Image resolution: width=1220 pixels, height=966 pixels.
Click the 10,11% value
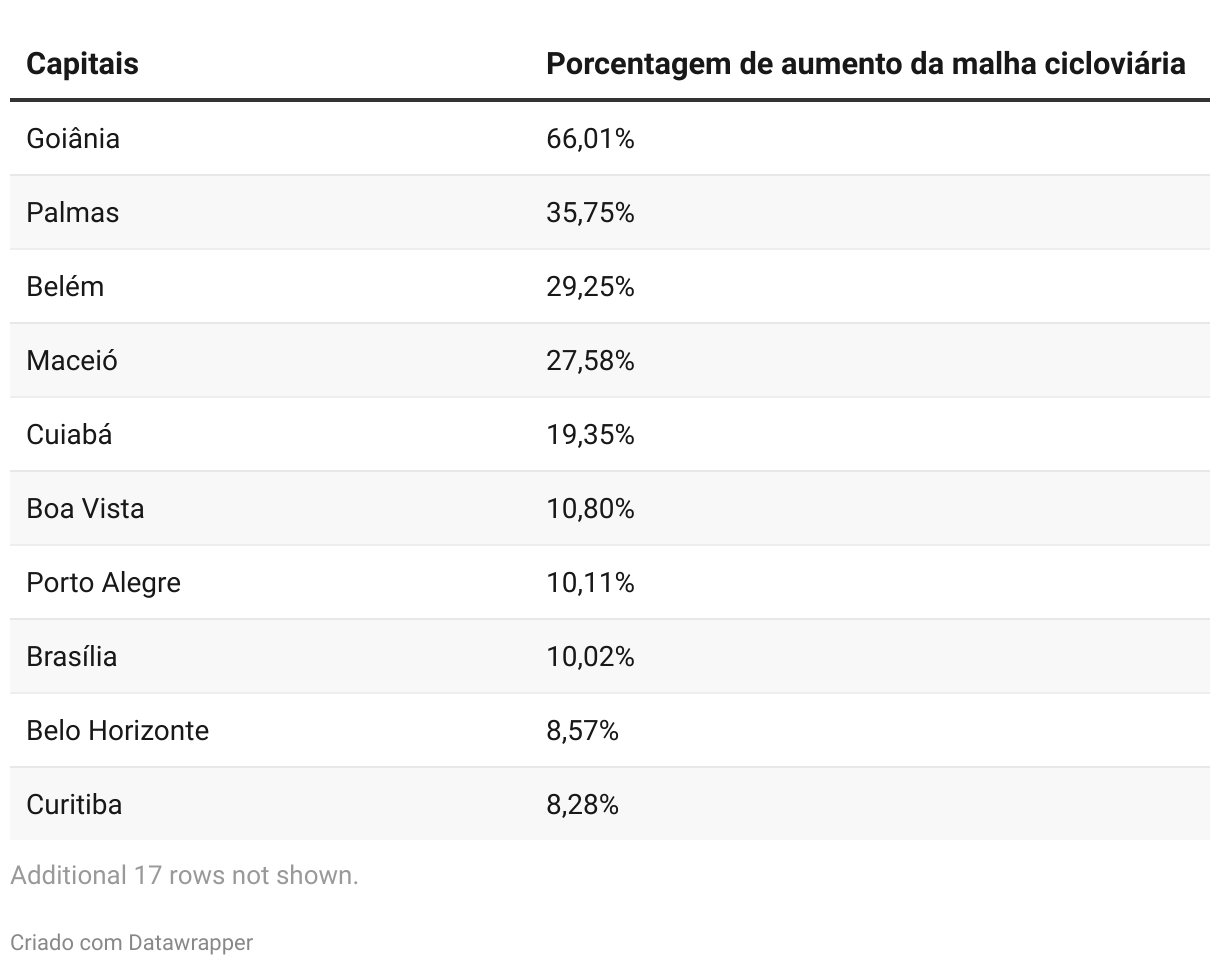click(590, 582)
